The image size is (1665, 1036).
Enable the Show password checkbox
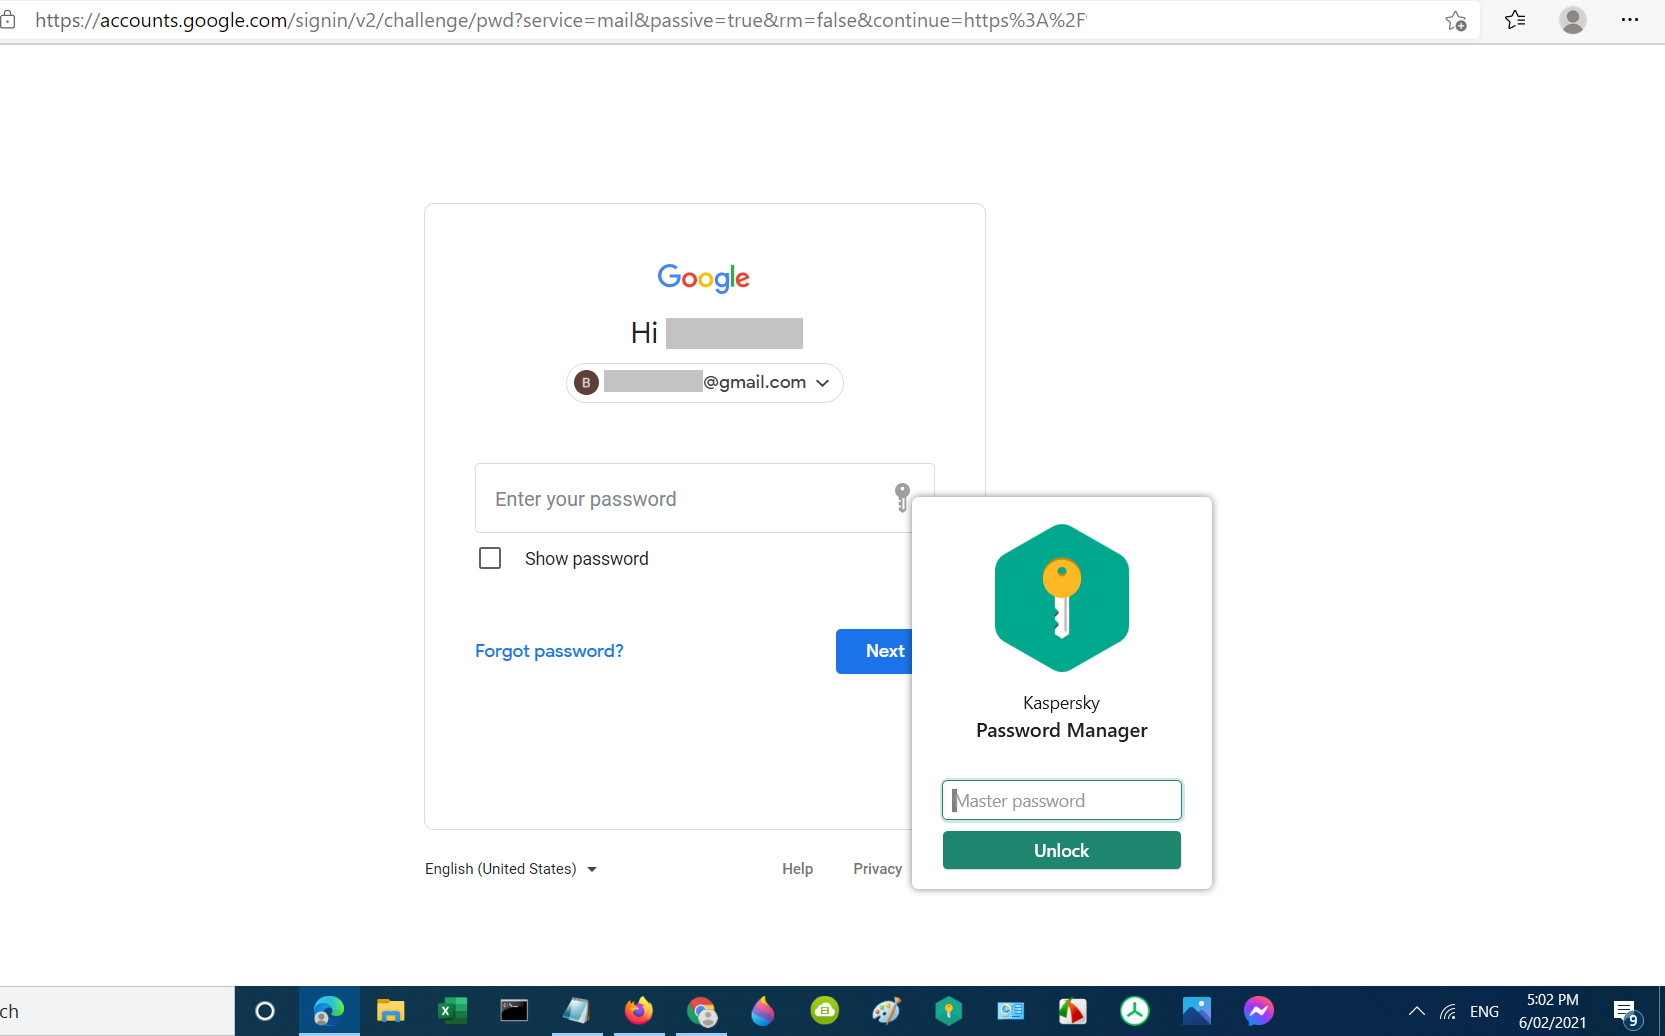(490, 558)
